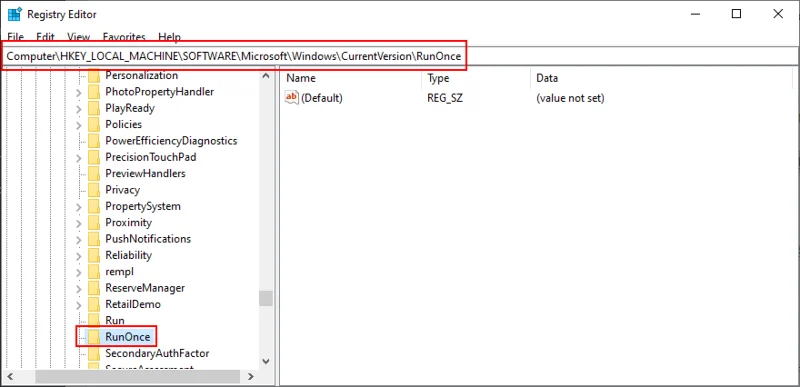Viewport: 800px width, 387px height.
Task: Click the vertical scrollbar thumb in tree
Action: point(266,298)
